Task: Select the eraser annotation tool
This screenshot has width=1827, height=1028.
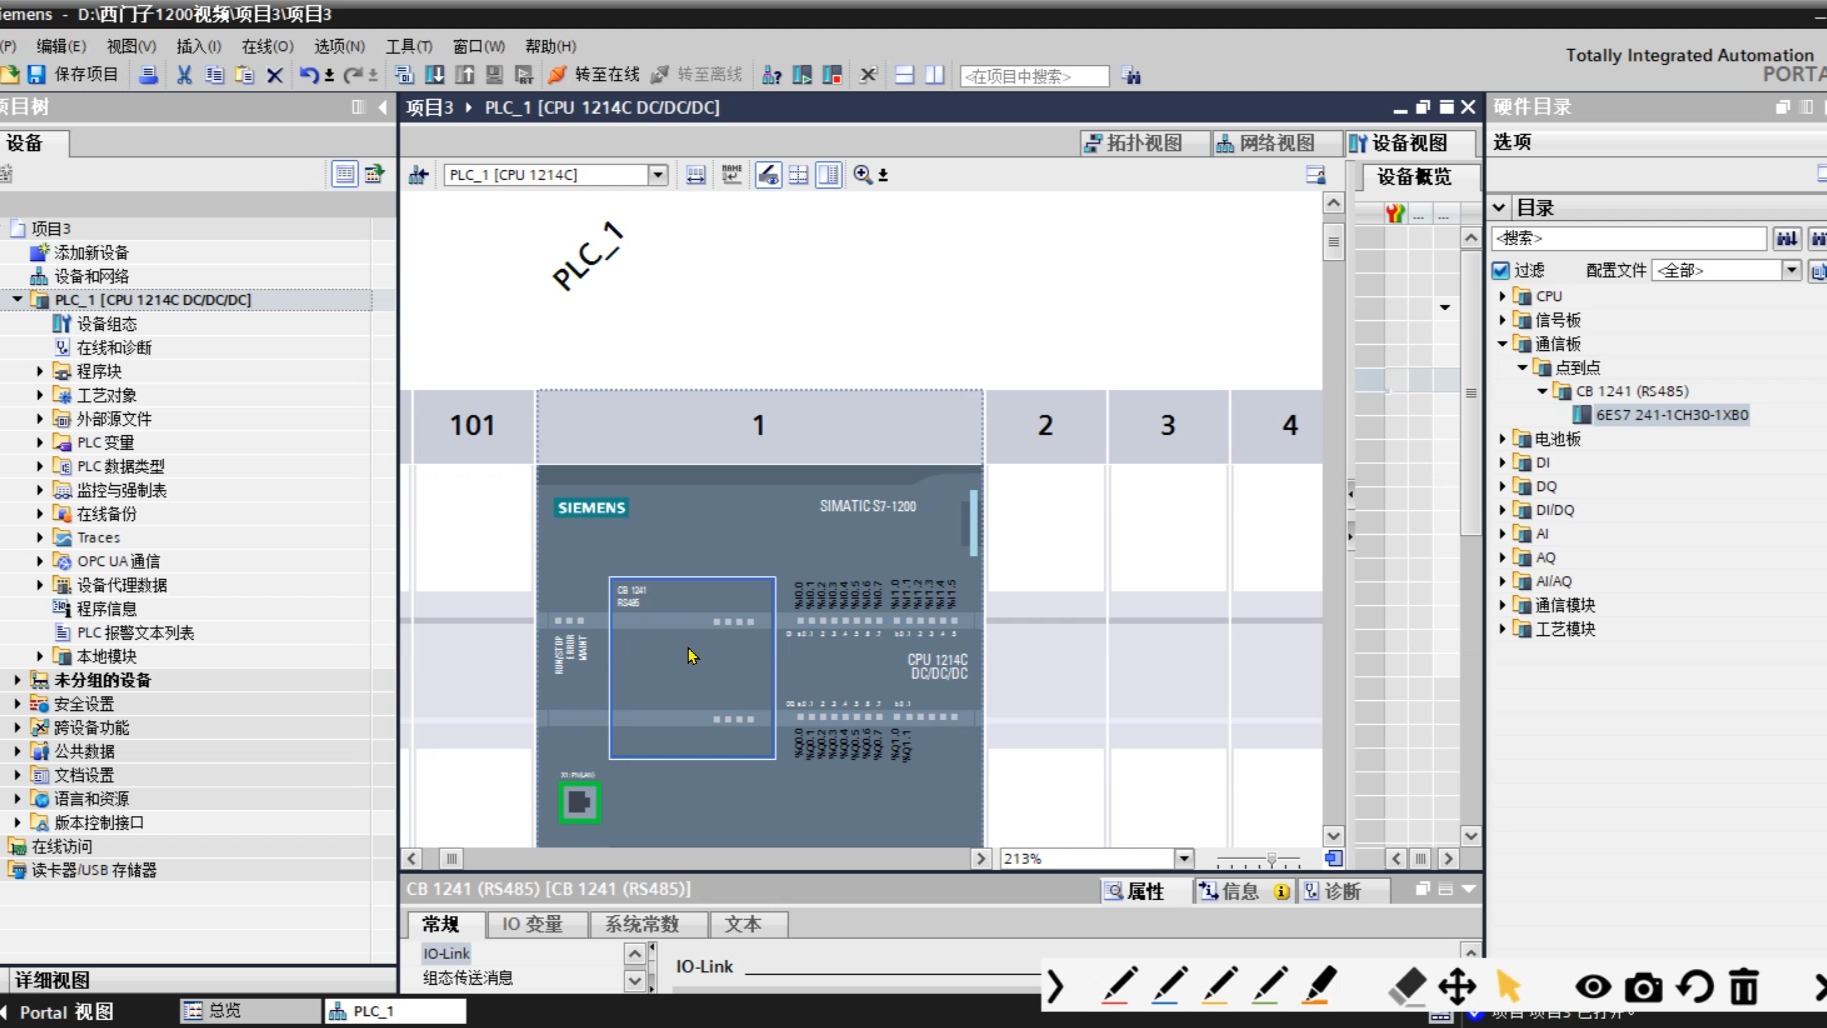Action: tap(1407, 987)
